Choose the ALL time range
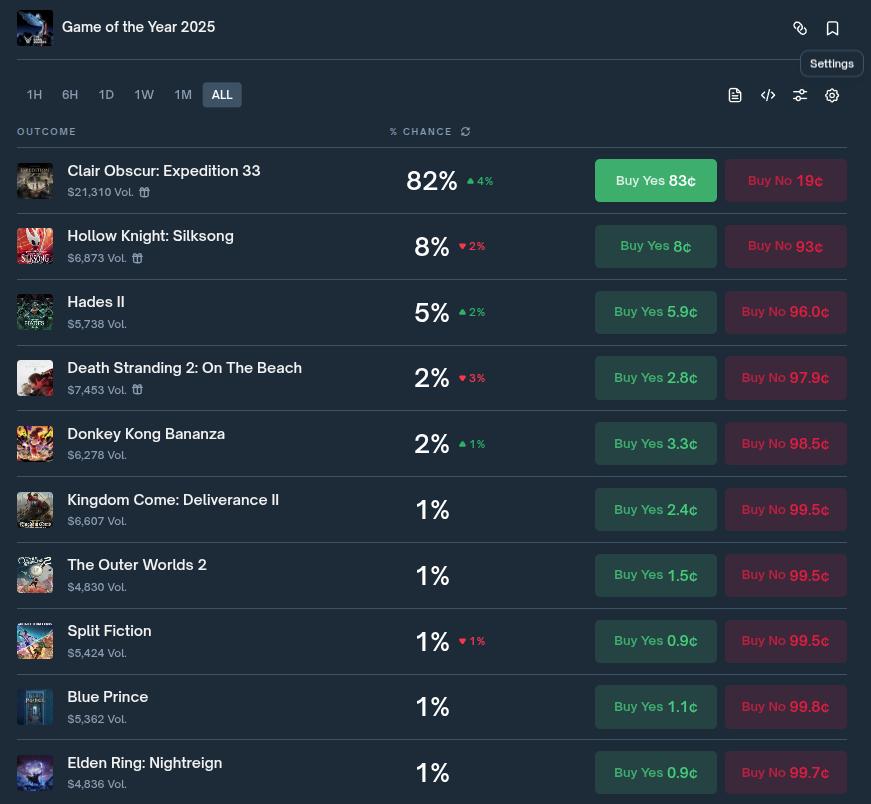The width and height of the screenshot is (871, 804). 222,95
